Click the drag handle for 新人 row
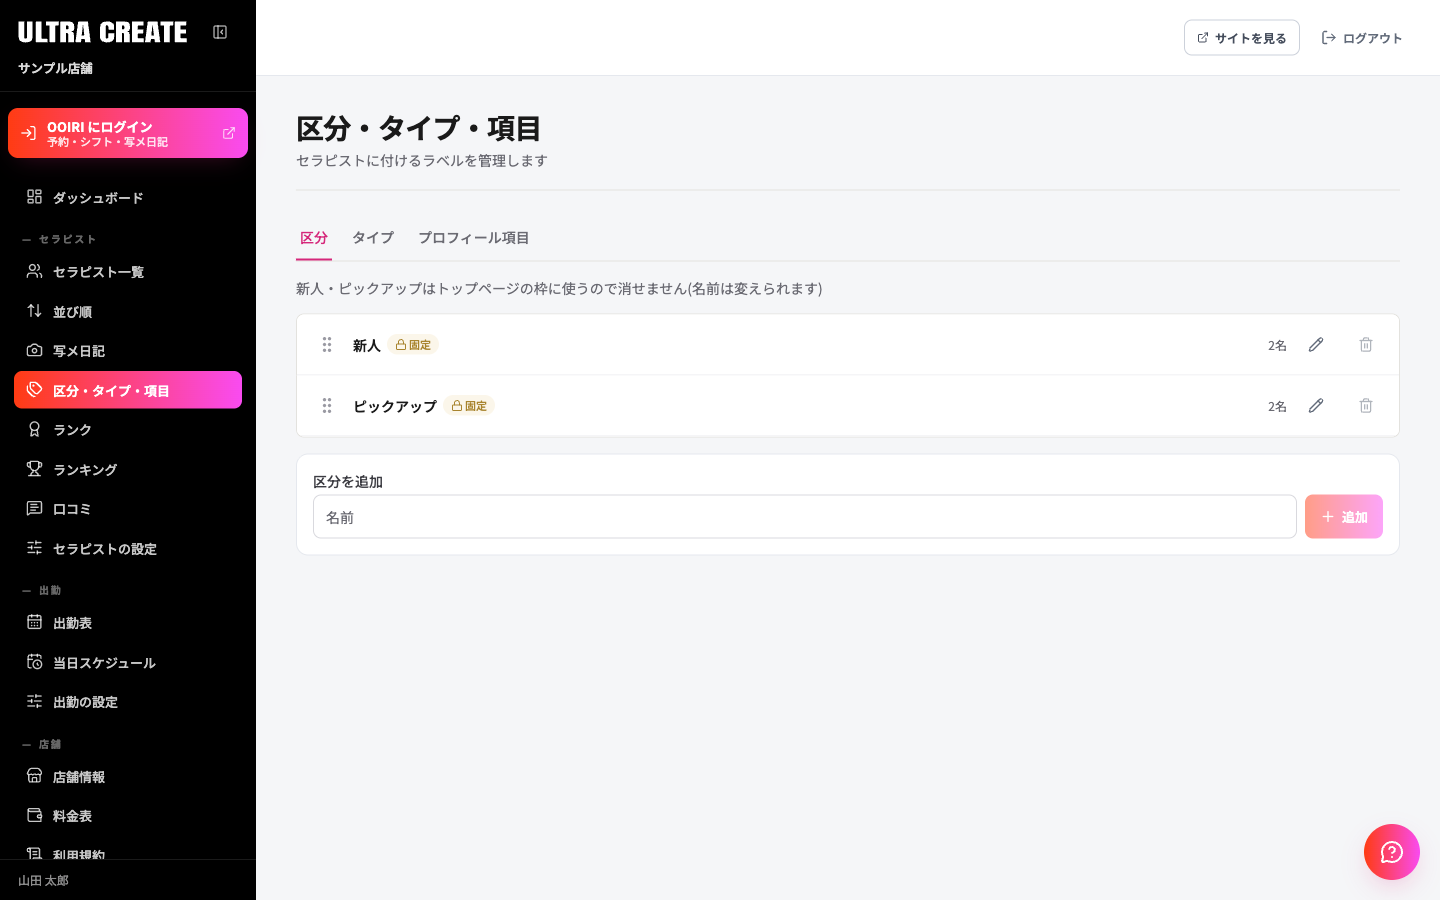This screenshot has width=1440, height=900. pyautogui.click(x=327, y=345)
